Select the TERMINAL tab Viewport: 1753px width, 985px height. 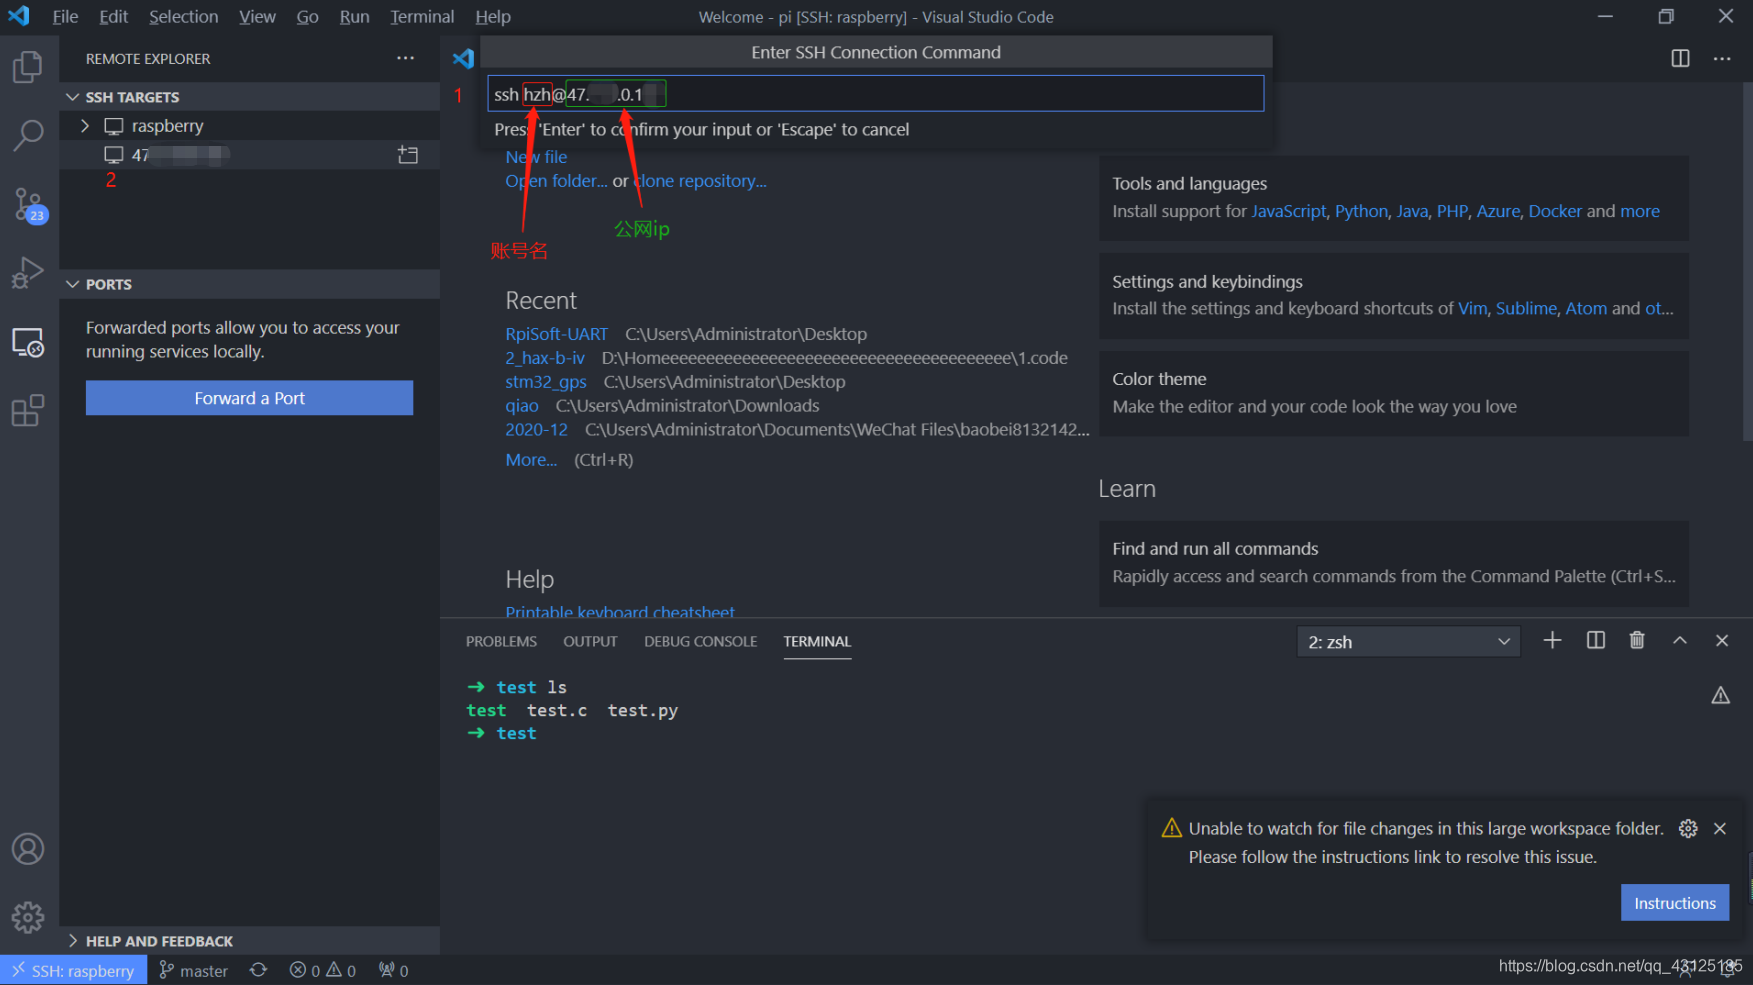pyautogui.click(x=817, y=641)
